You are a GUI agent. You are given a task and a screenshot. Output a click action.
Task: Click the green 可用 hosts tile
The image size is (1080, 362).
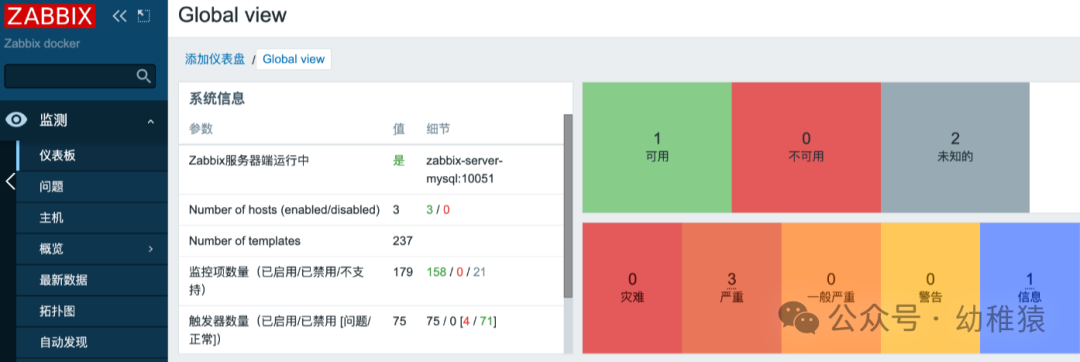coord(657,147)
